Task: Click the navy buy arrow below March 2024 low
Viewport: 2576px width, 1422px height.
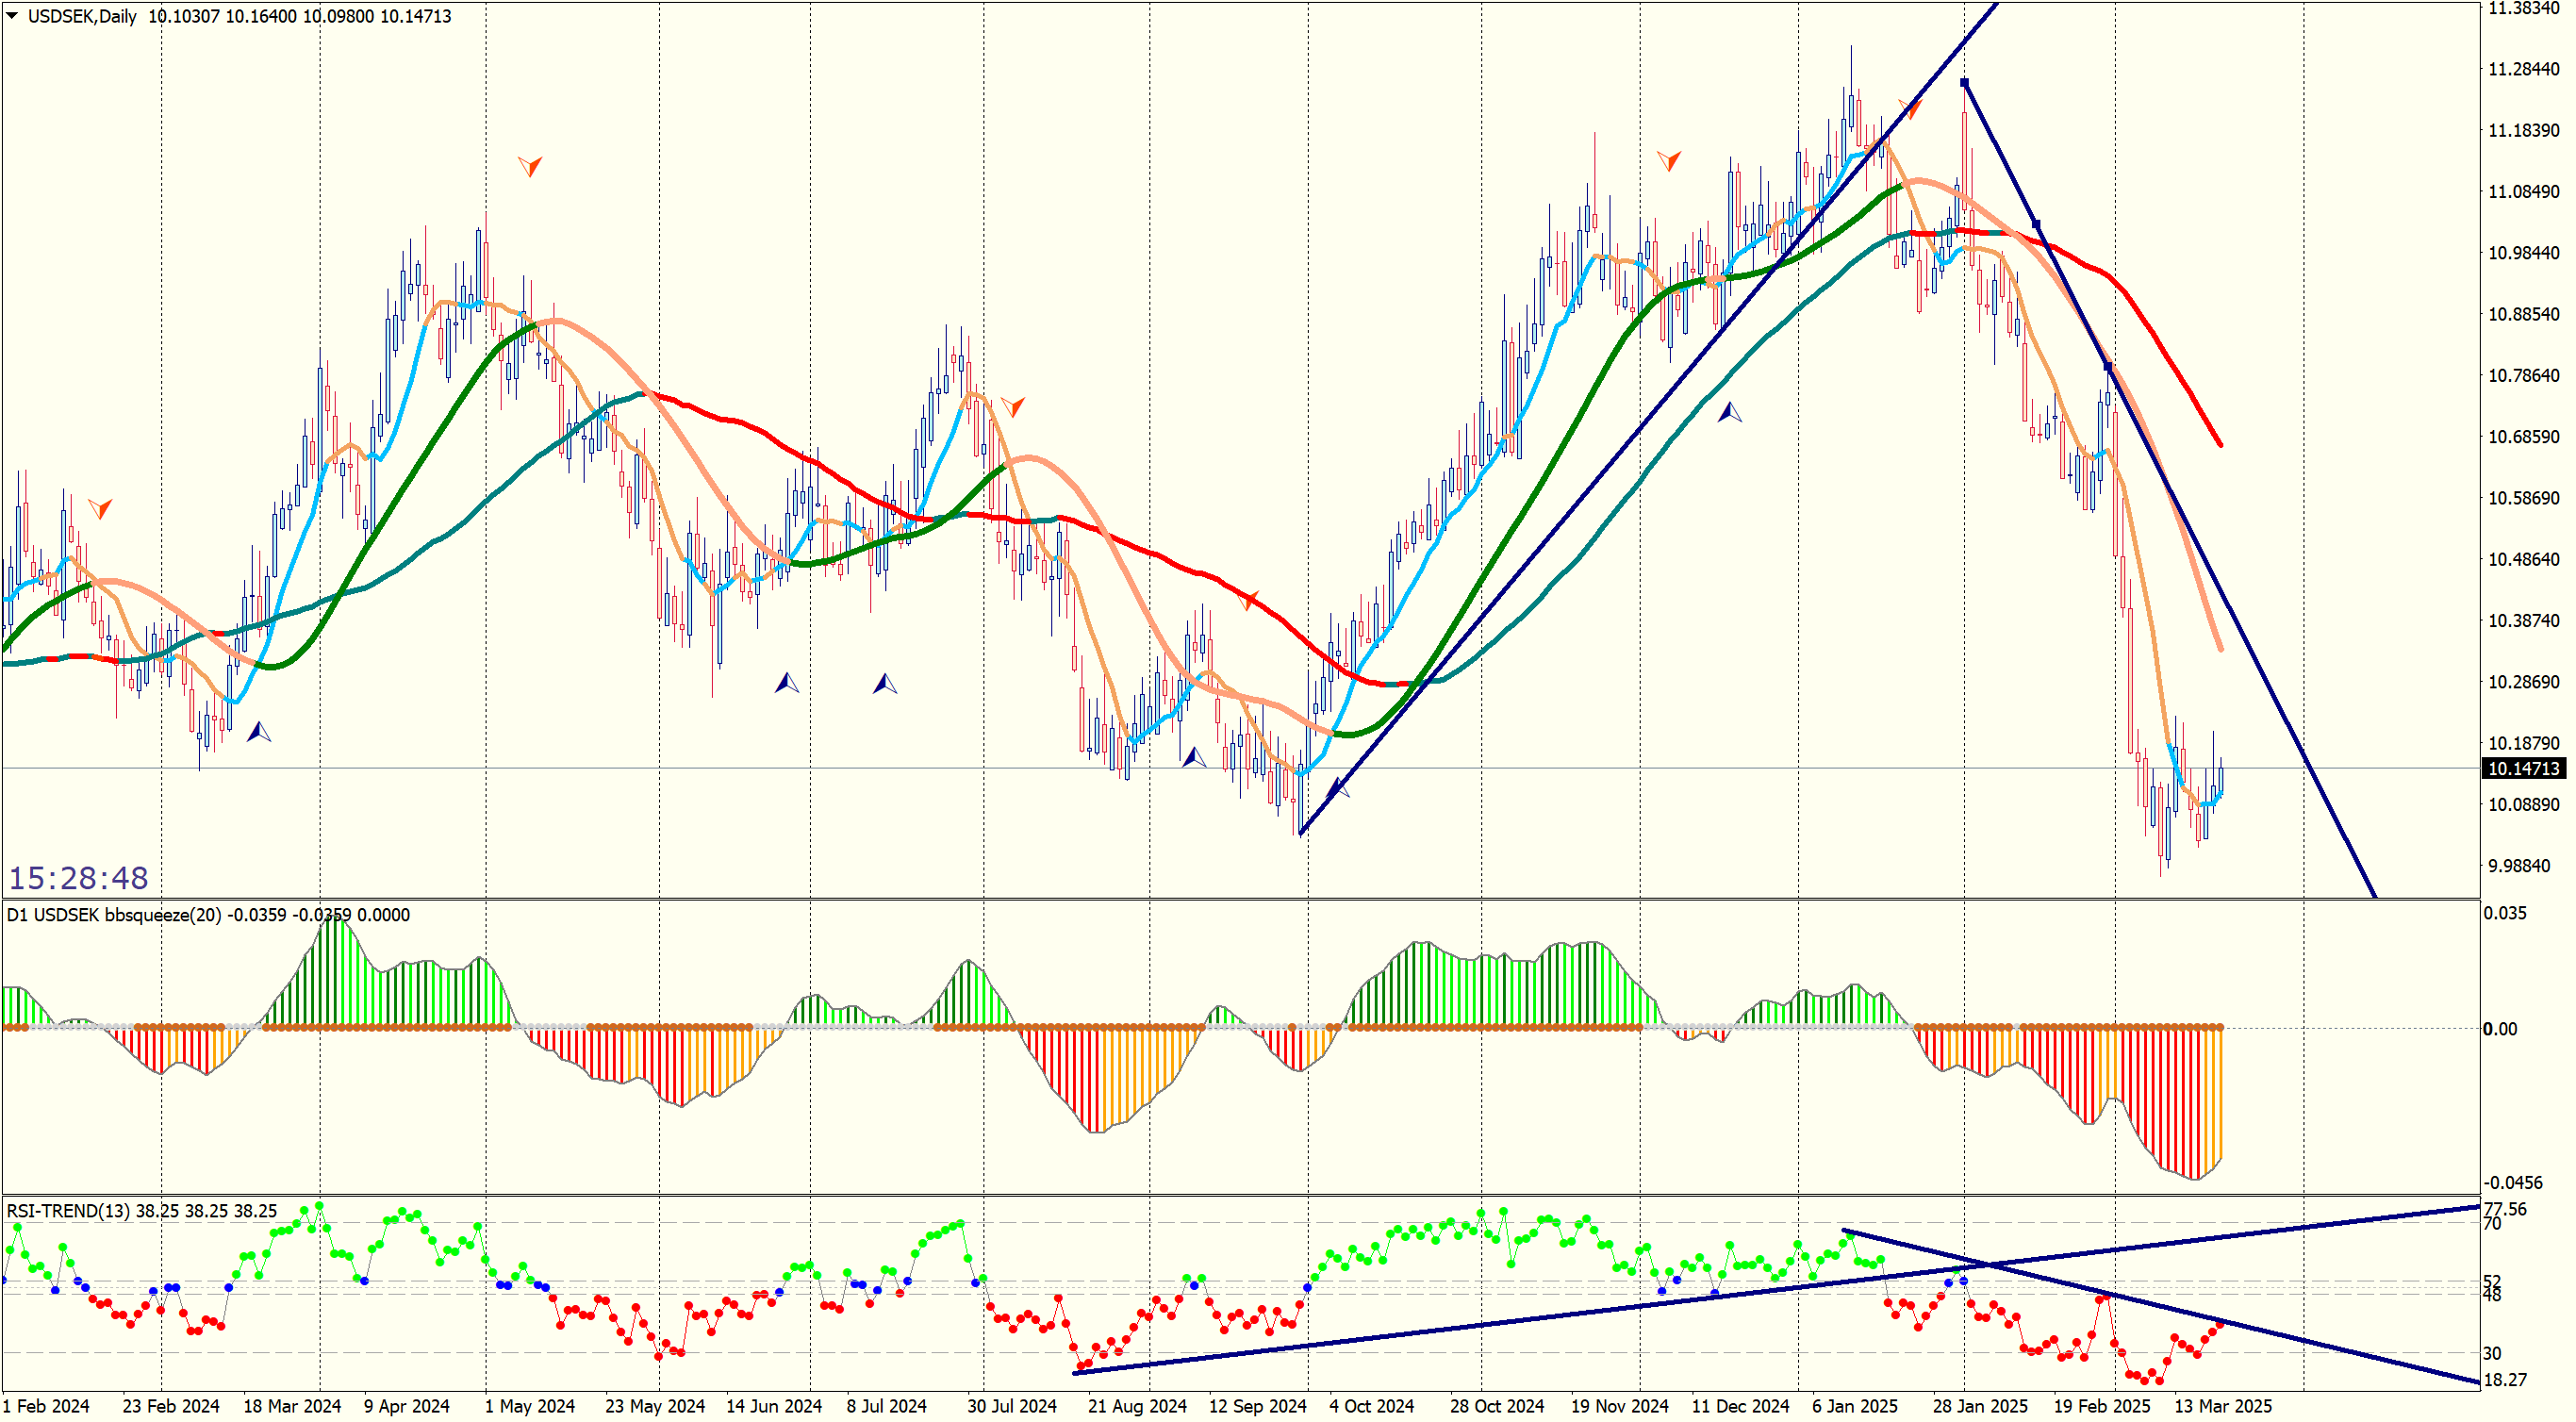Action: pyautogui.click(x=258, y=732)
